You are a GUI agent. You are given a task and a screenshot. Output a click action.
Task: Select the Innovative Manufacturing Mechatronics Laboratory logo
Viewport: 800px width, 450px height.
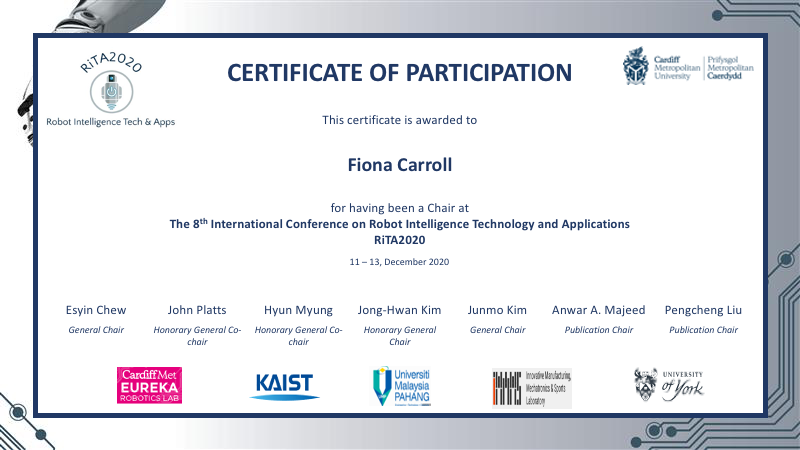[x=531, y=387]
